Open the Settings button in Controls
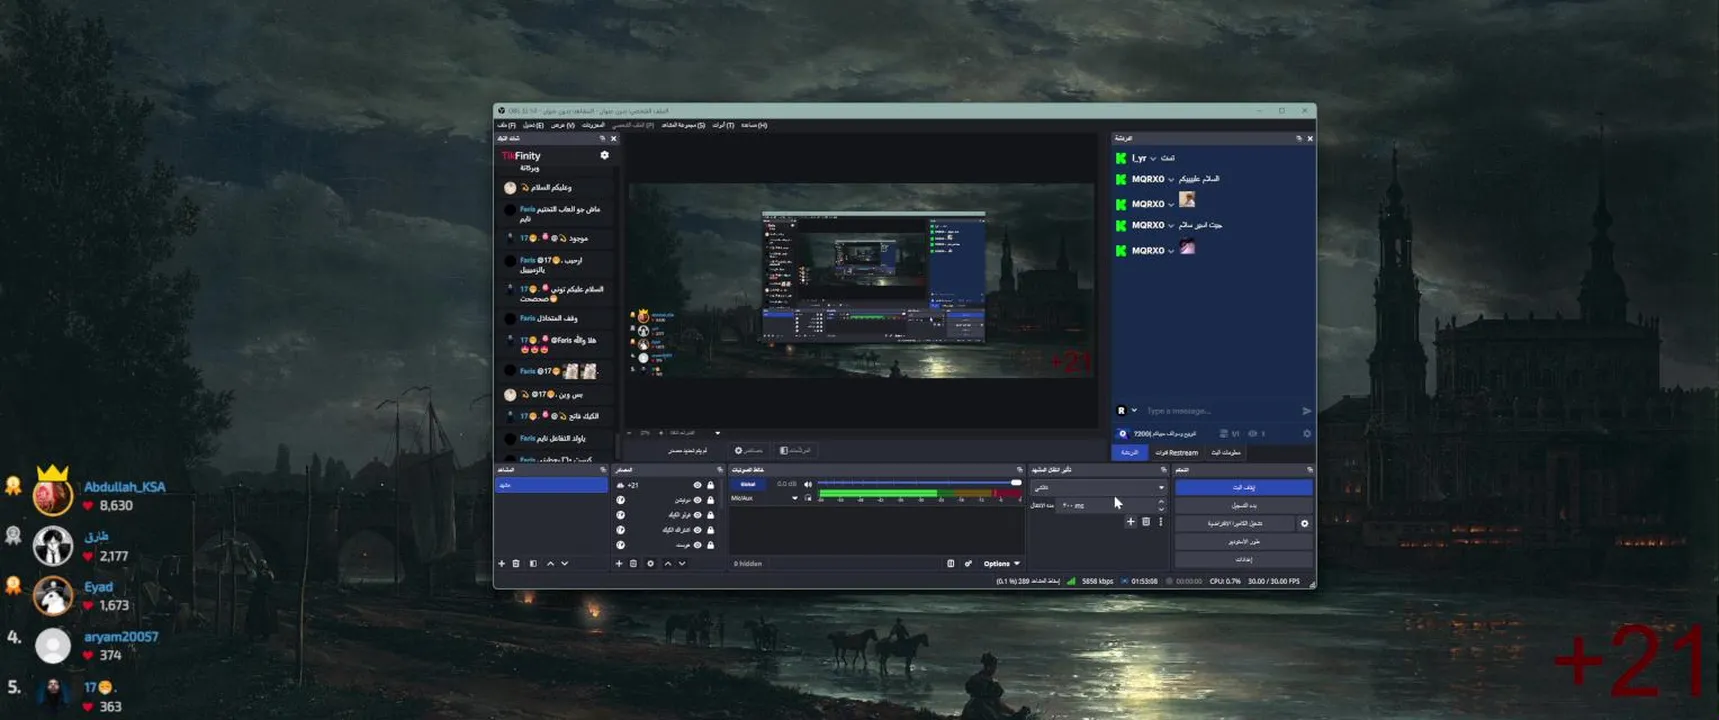This screenshot has width=1719, height=720. 1243,560
